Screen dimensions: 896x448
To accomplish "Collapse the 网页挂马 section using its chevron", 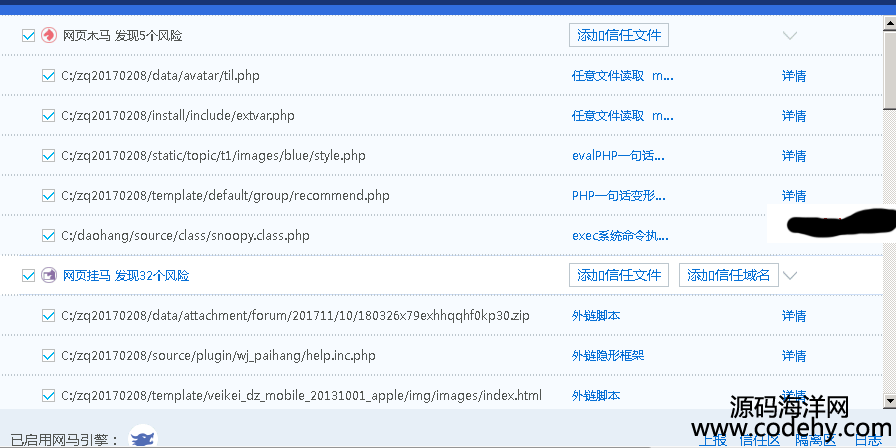I will (789, 275).
